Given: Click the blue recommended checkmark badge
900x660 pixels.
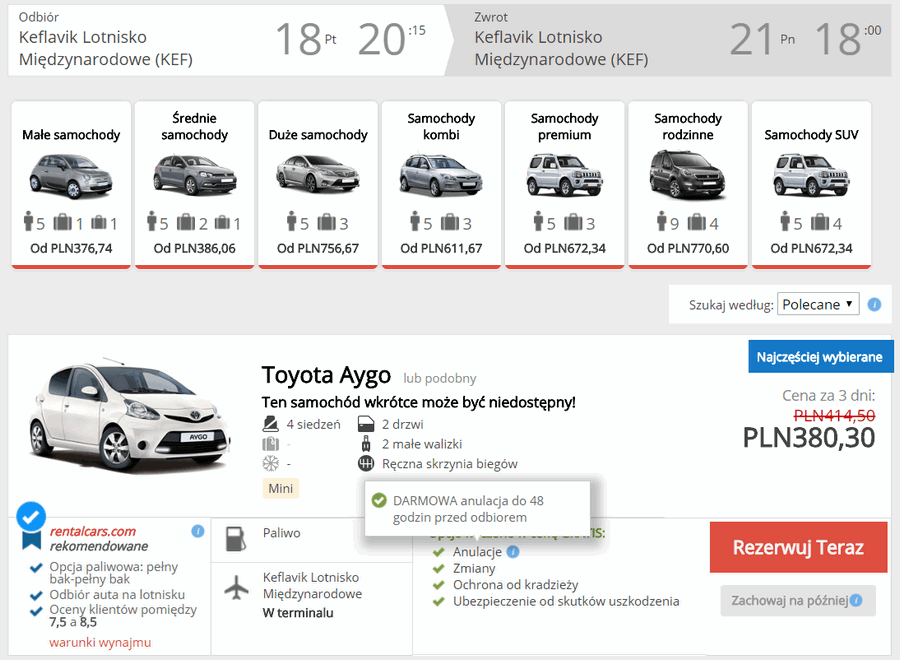Looking at the screenshot, I should click(32, 518).
